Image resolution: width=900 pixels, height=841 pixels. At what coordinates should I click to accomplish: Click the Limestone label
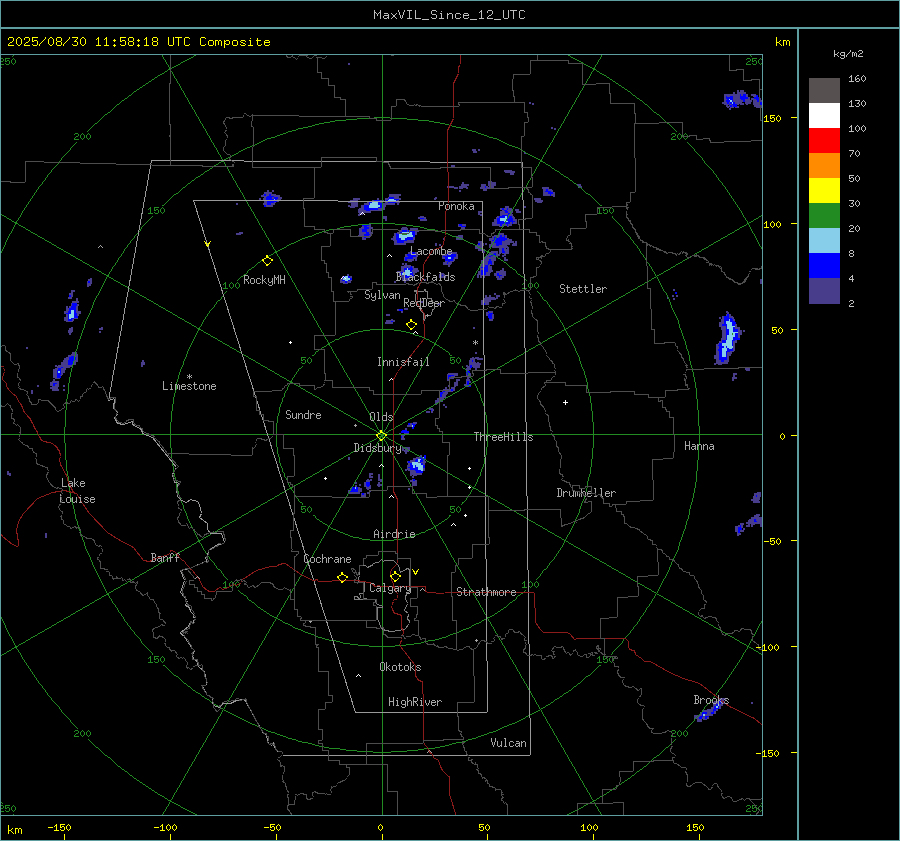(189, 386)
